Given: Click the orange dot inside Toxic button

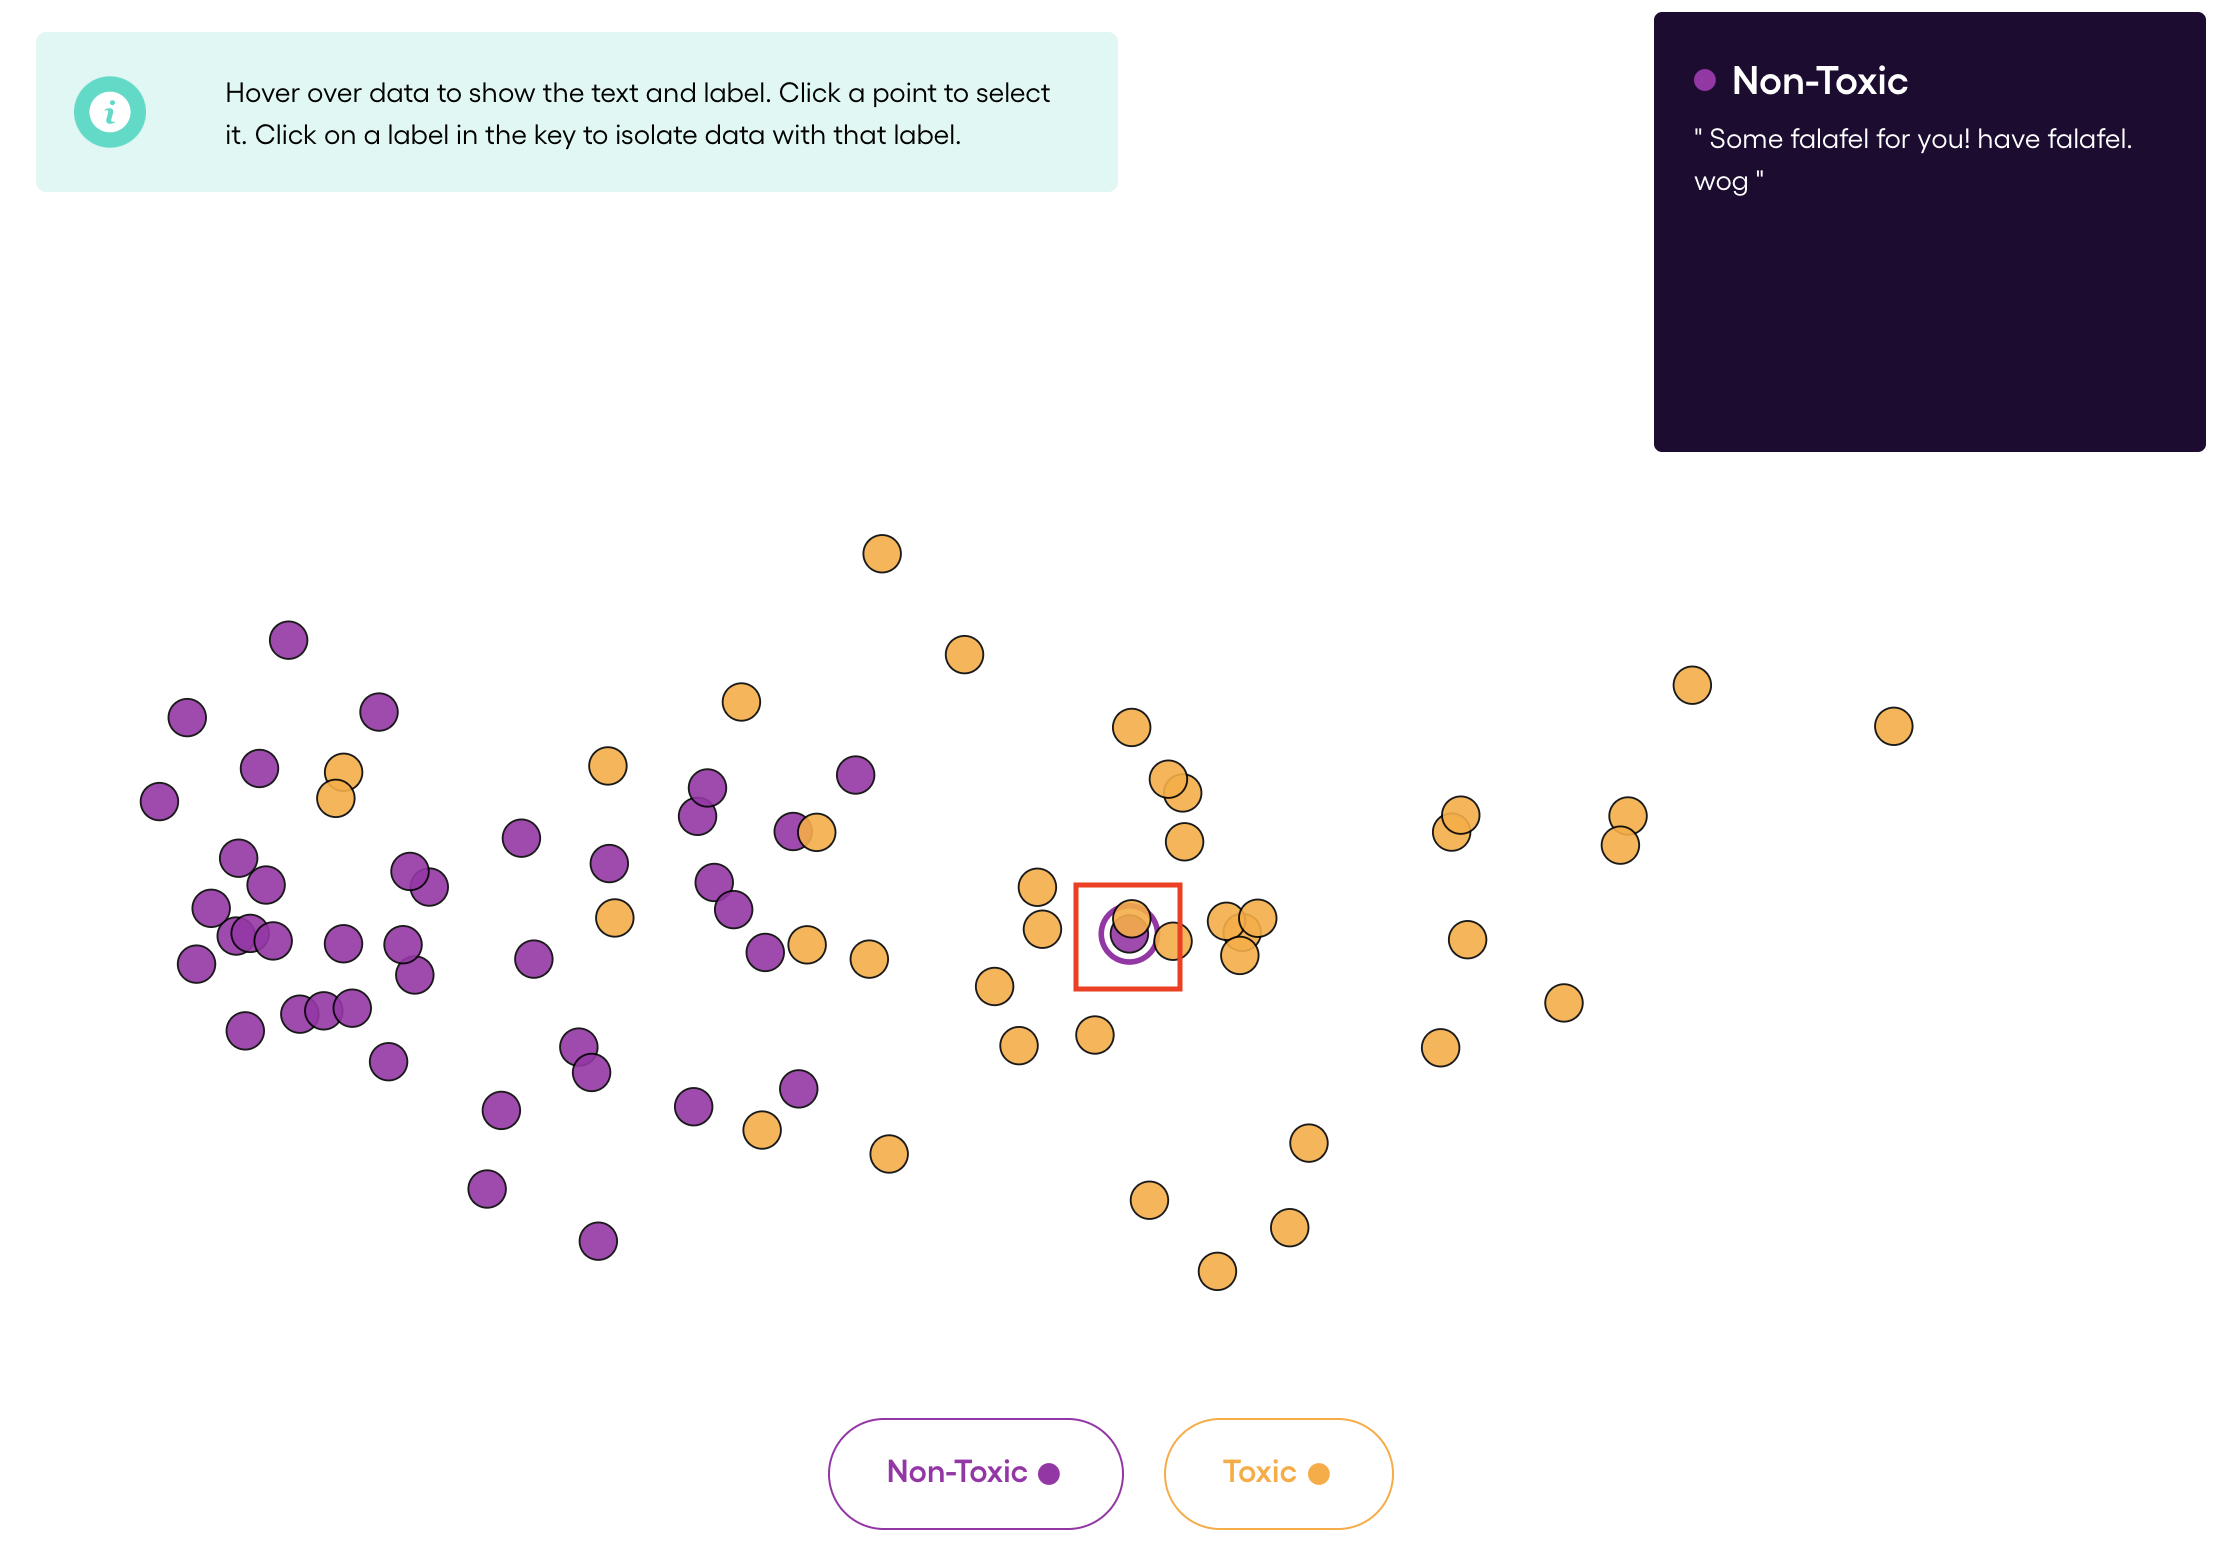Looking at the screenshot, I should (1319, 1474).
